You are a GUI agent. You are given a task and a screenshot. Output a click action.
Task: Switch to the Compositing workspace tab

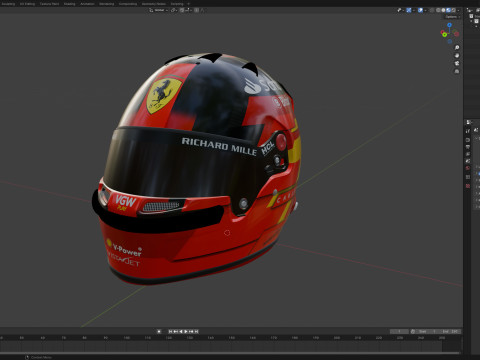[x=128, y=4]
